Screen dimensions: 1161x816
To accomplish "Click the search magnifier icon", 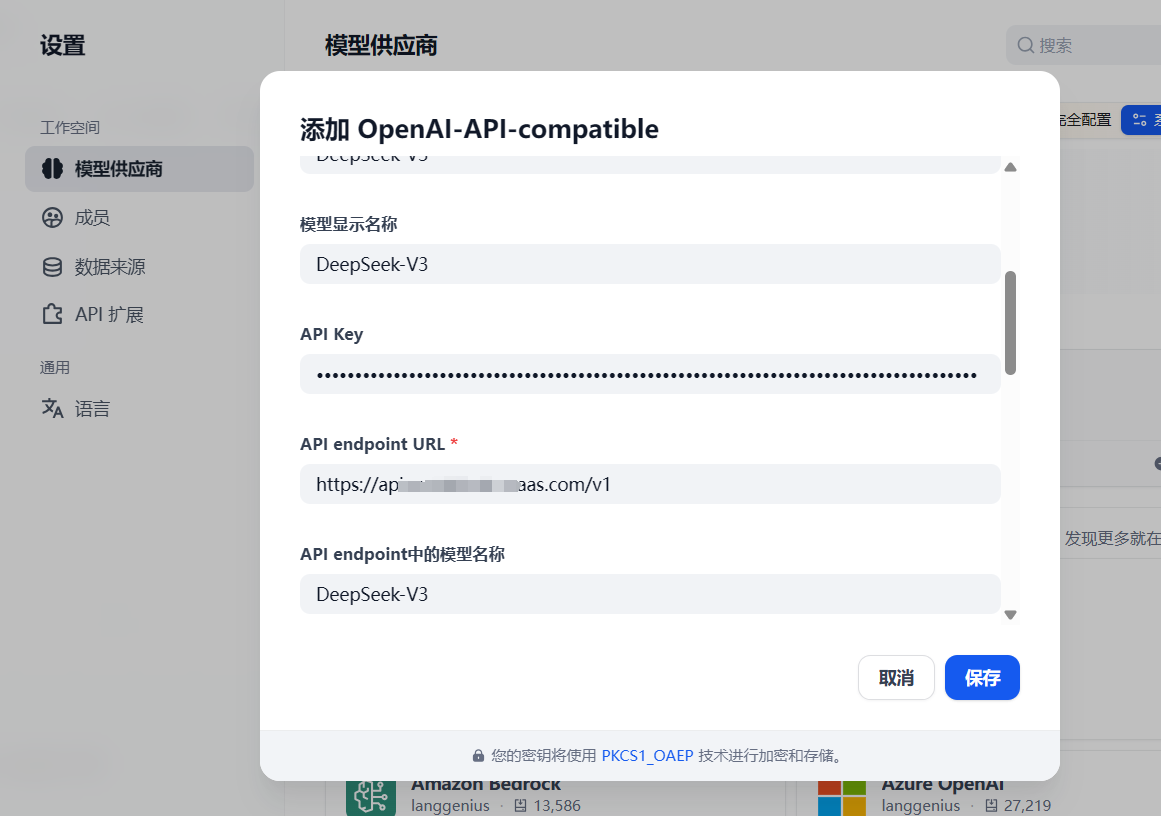I will 1026,45.
